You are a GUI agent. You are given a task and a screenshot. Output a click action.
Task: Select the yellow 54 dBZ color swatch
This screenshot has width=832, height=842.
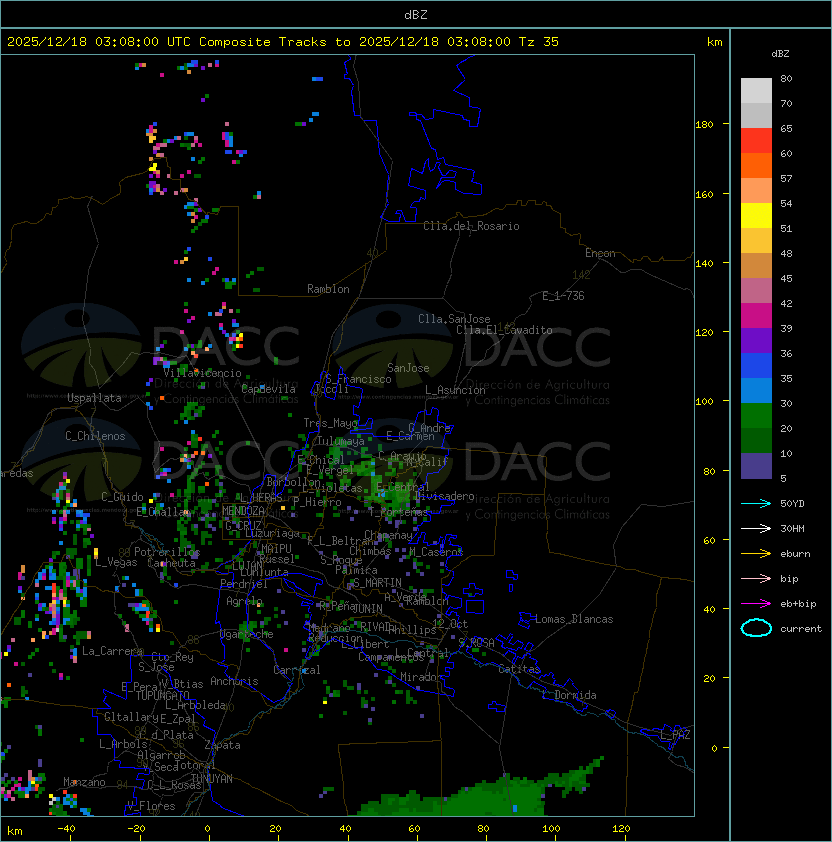[x=756, y=215]
